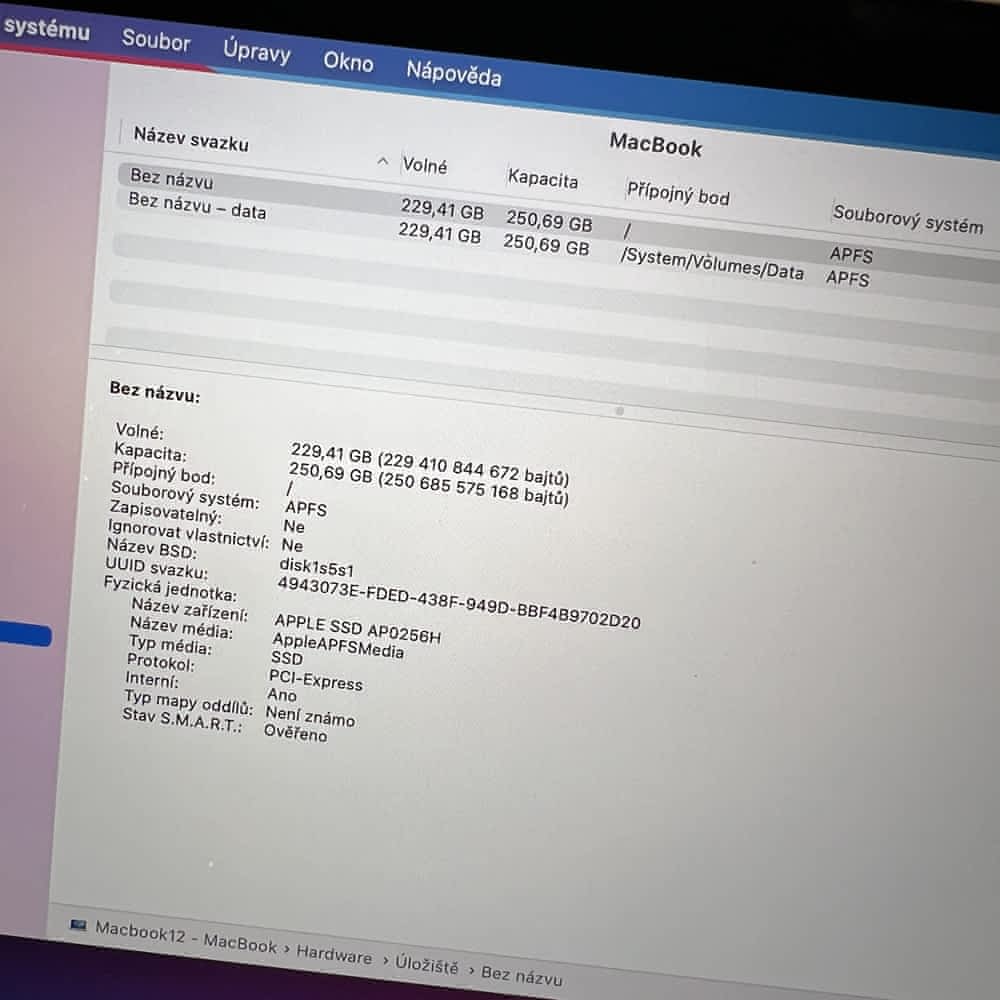1000x1000 pixels.
Task: Click the 229 410 844 672 bajtů value
Action: (x=473, y=469)
